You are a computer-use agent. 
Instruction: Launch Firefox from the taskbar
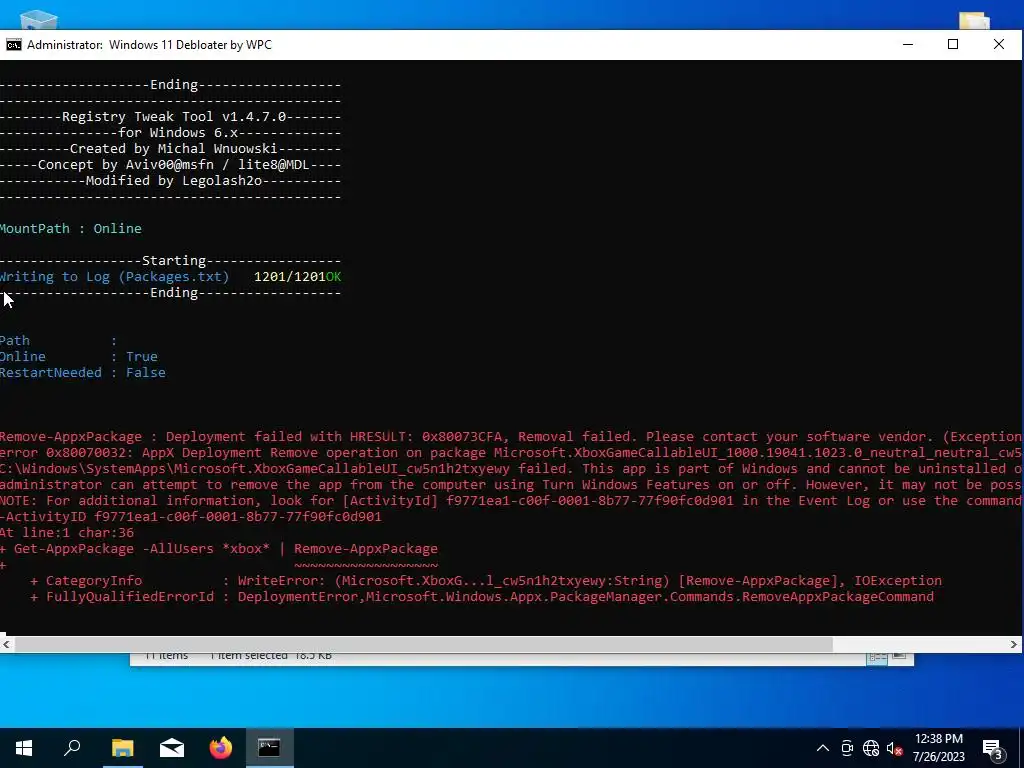221,747
